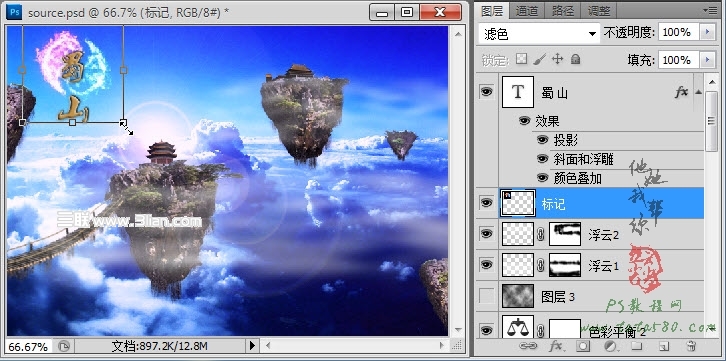Click the bottom-center transform handle
The height and width of the screenshot is (361, 726).
coord(72,123)
